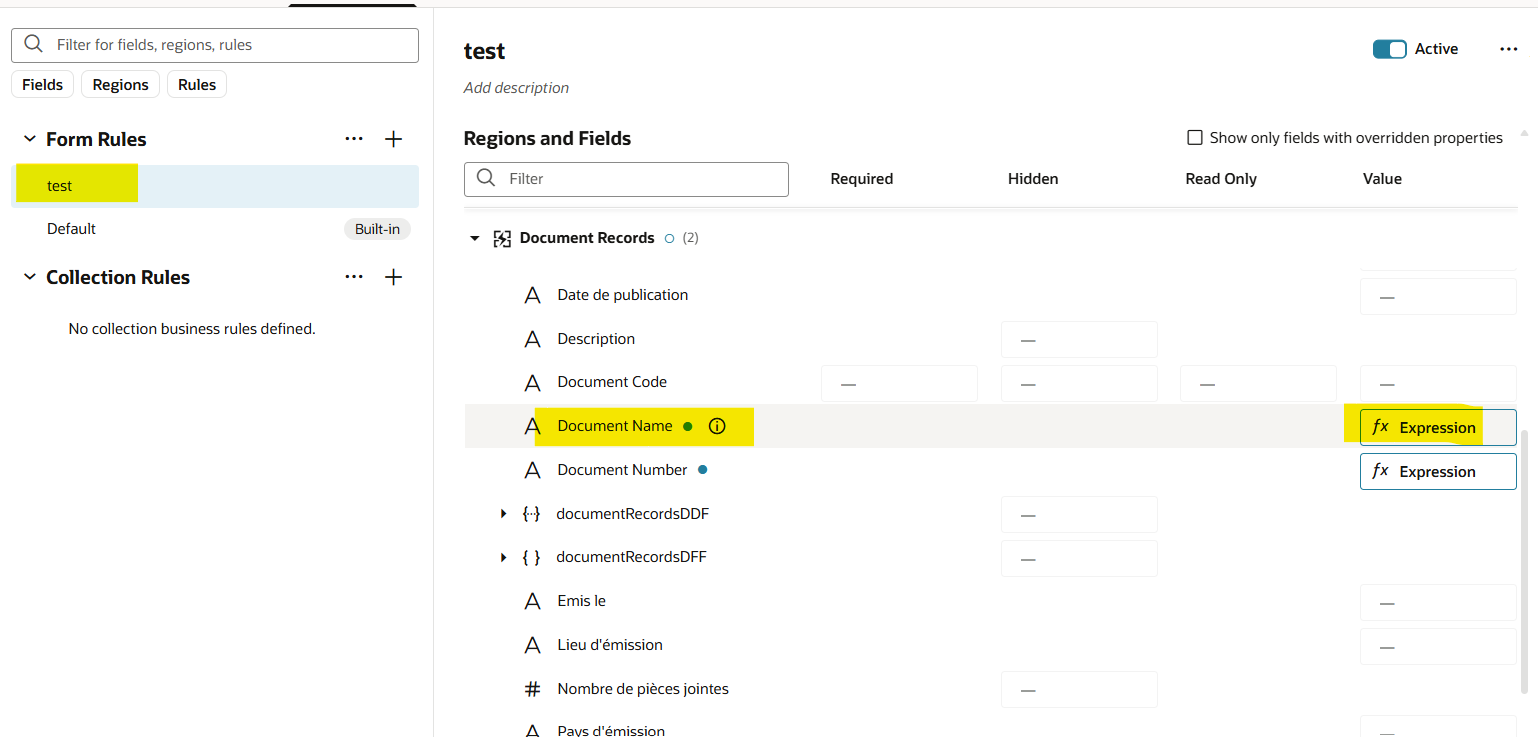Screen dimensions: 1538x737
Task: Open the Hidden dropdown for Description
Action: coord(1079,340)
